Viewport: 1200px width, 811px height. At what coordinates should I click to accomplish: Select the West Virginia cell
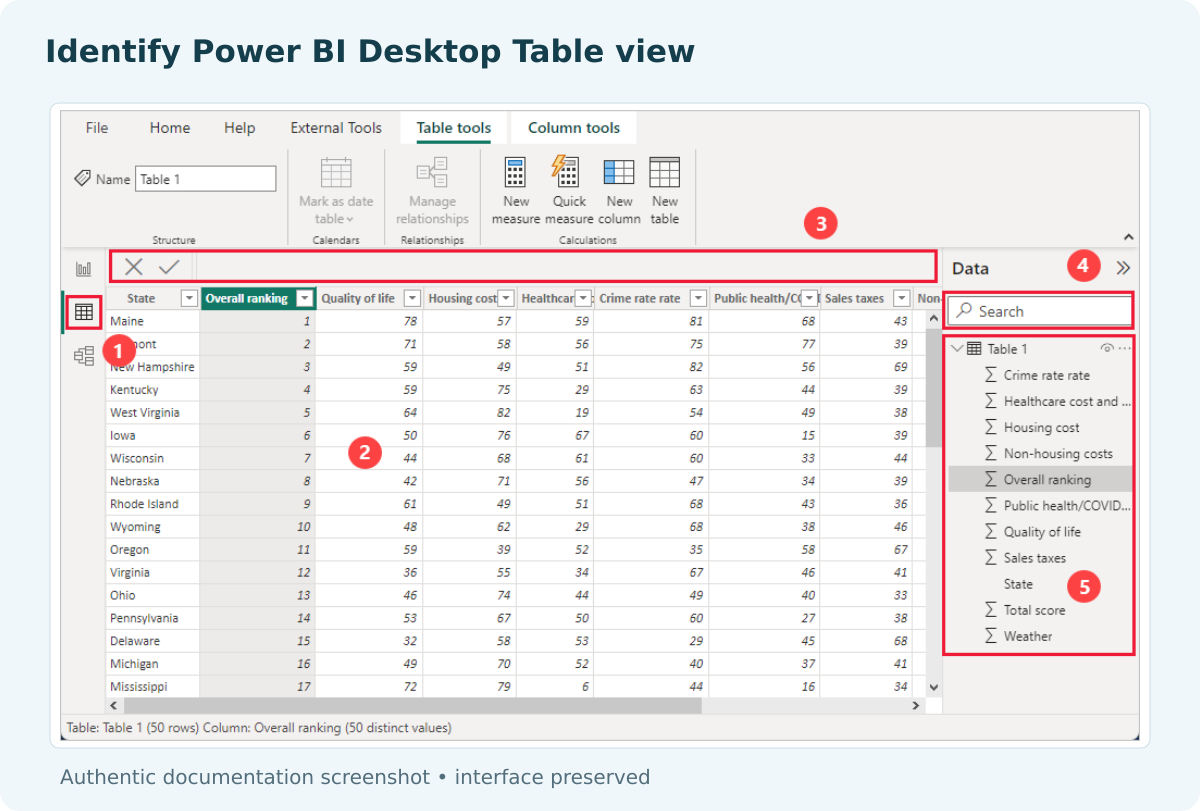[x=153, y=412]
